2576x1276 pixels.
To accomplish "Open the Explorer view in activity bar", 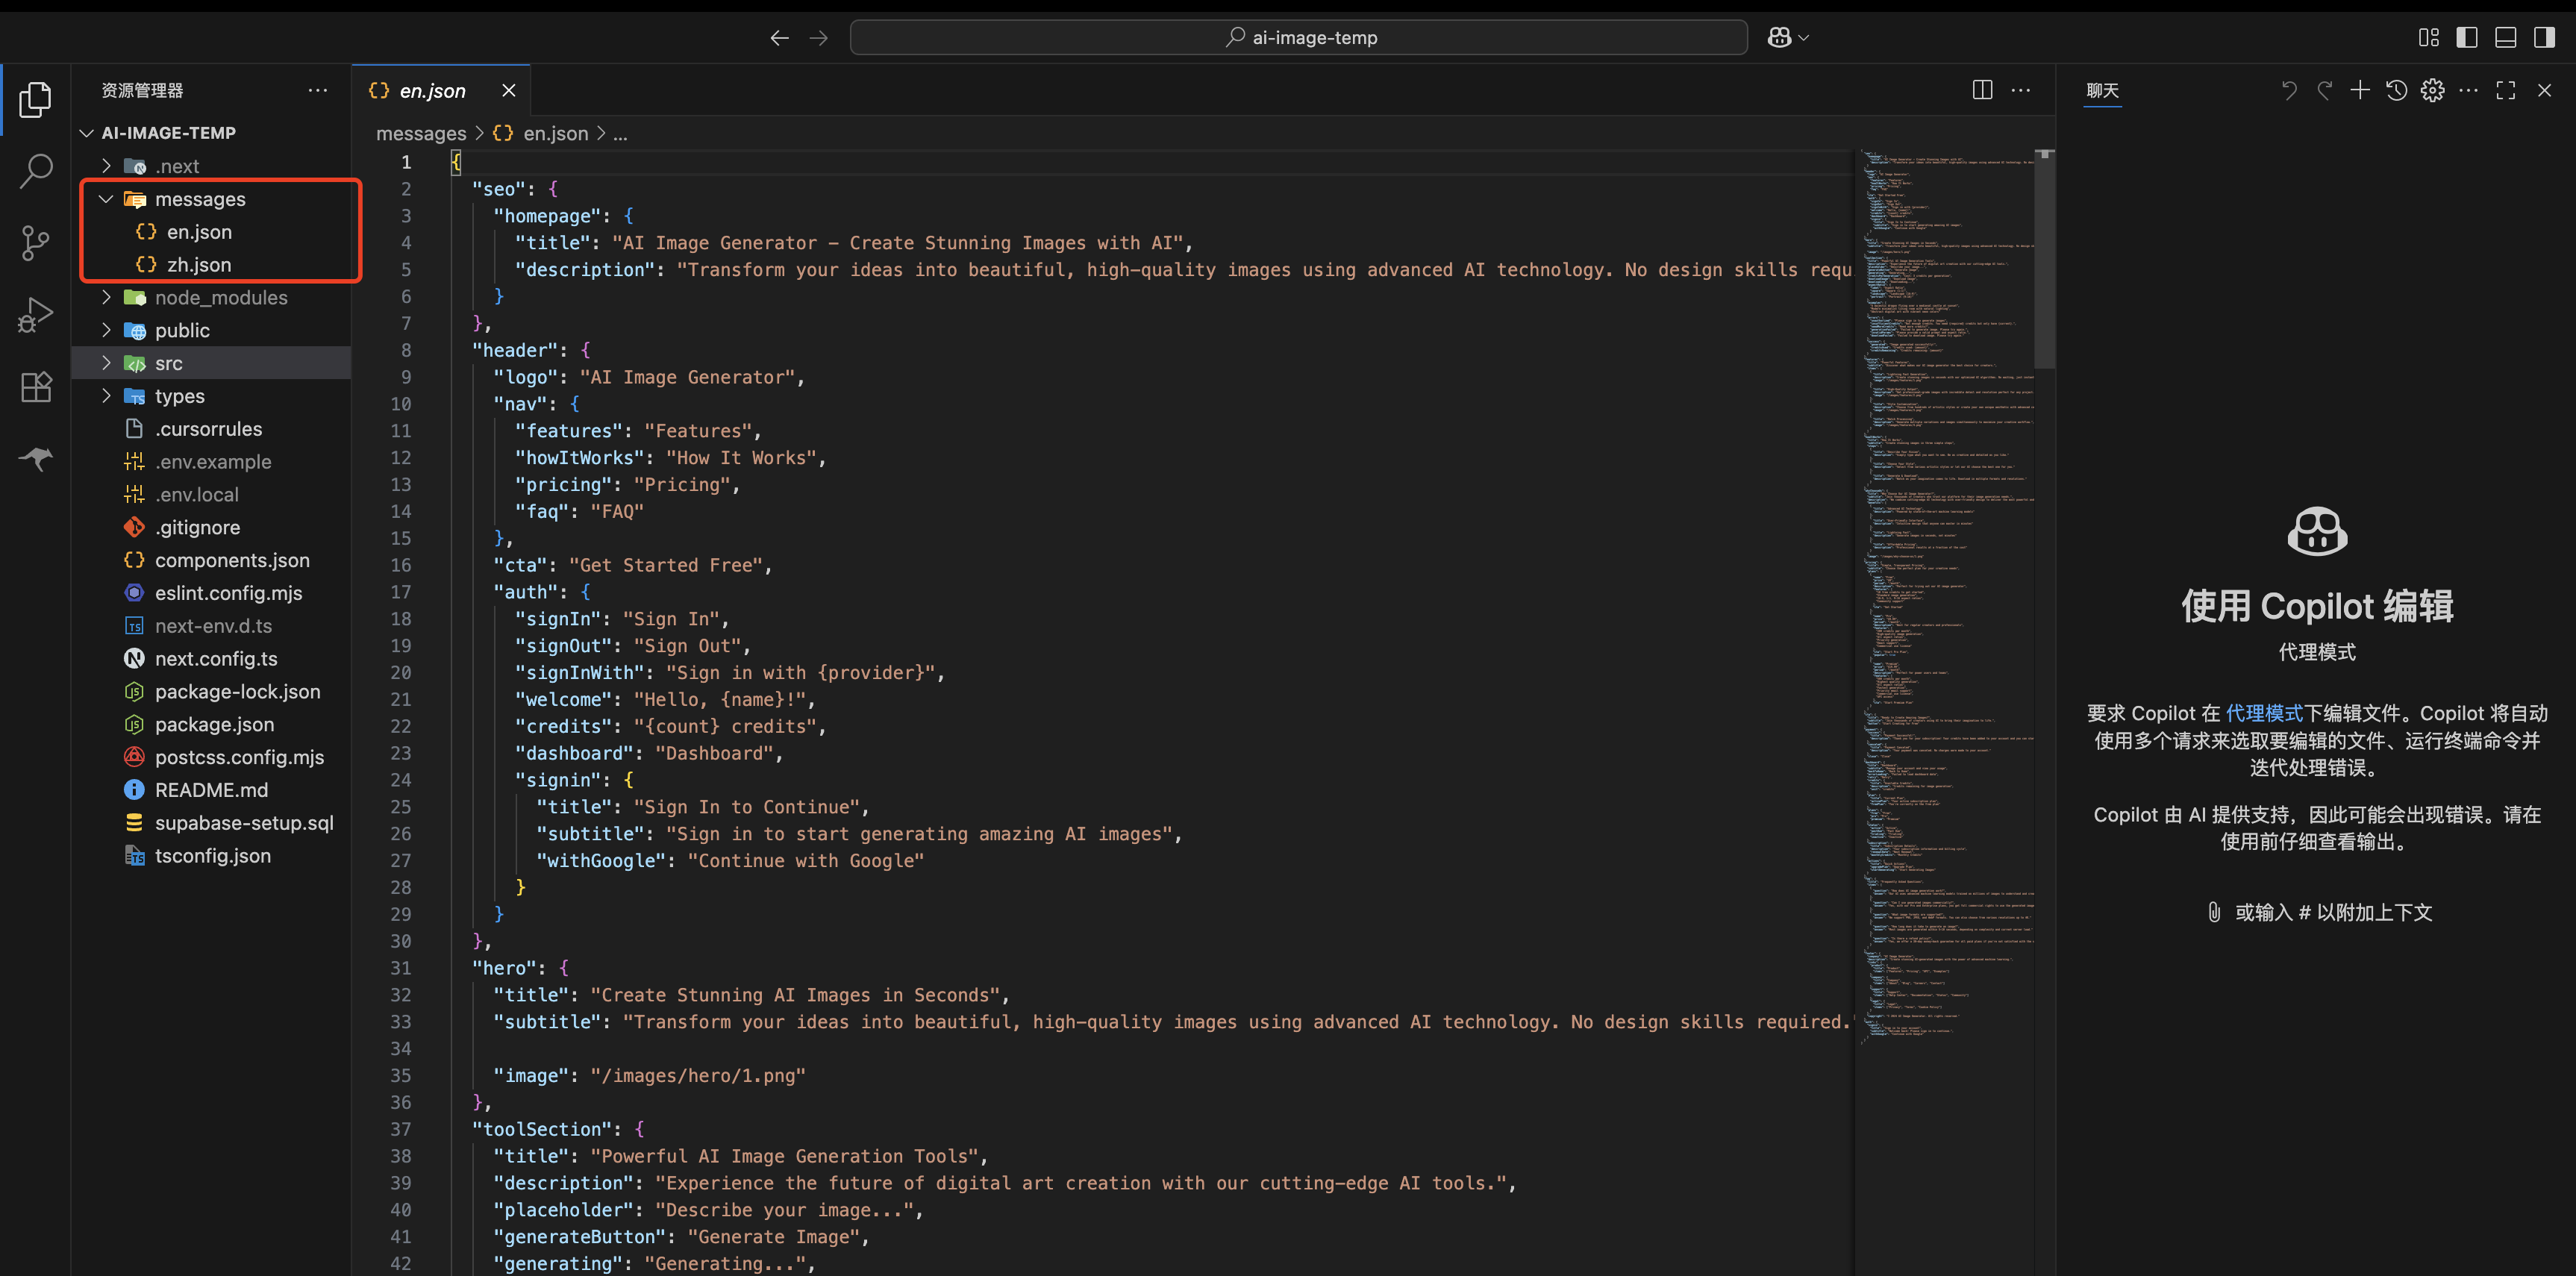I will tap(36, 99).
